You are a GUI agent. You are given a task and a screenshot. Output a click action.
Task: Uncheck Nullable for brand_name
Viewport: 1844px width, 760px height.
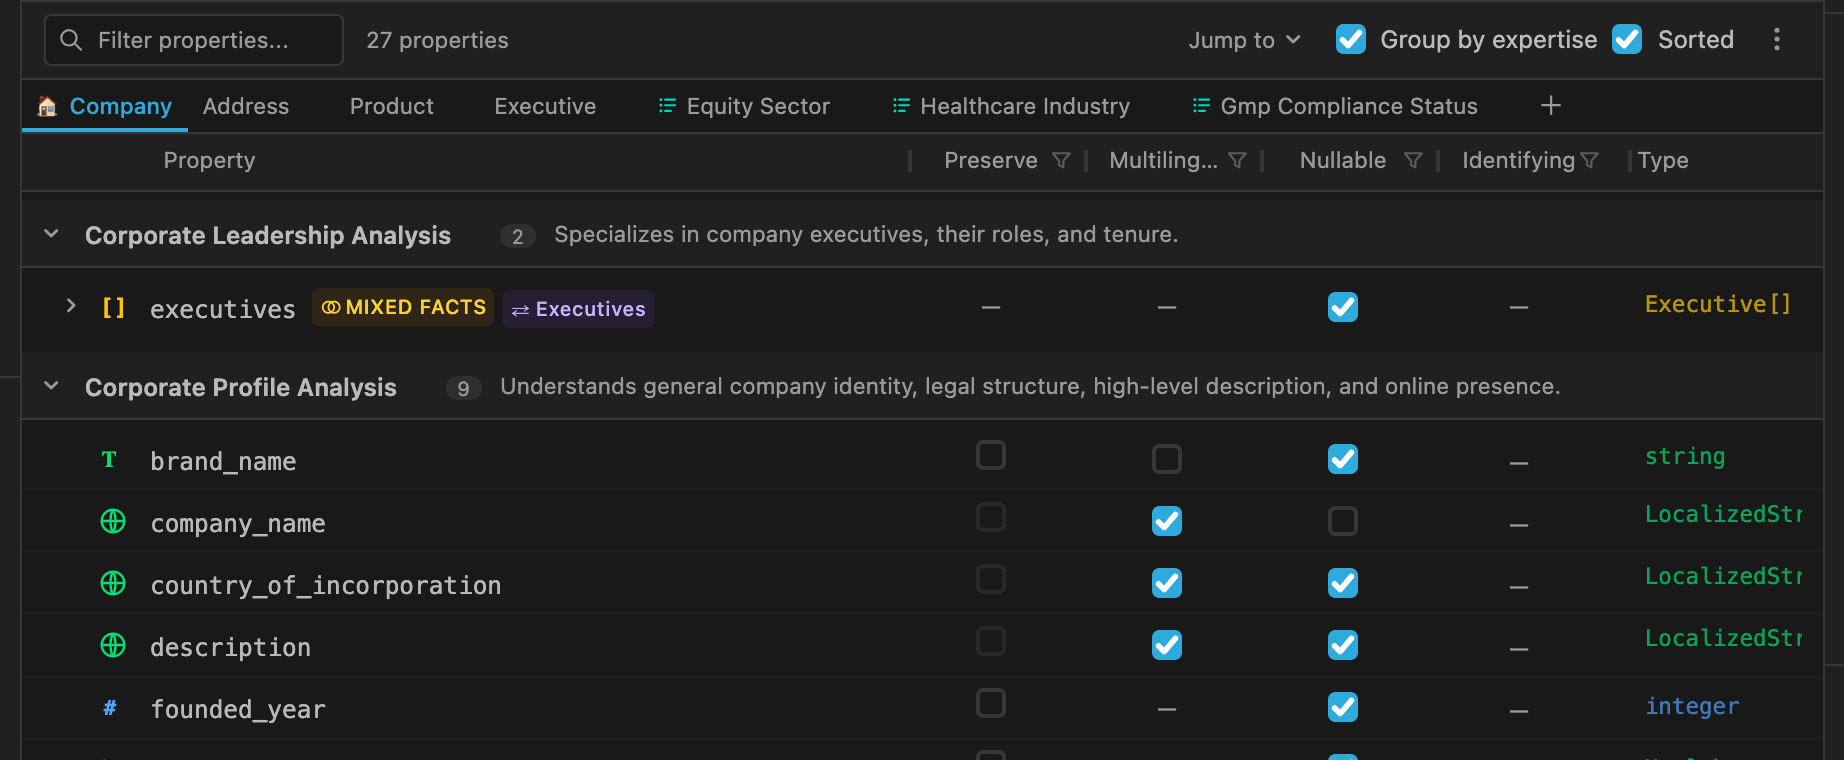point(1343,459)
